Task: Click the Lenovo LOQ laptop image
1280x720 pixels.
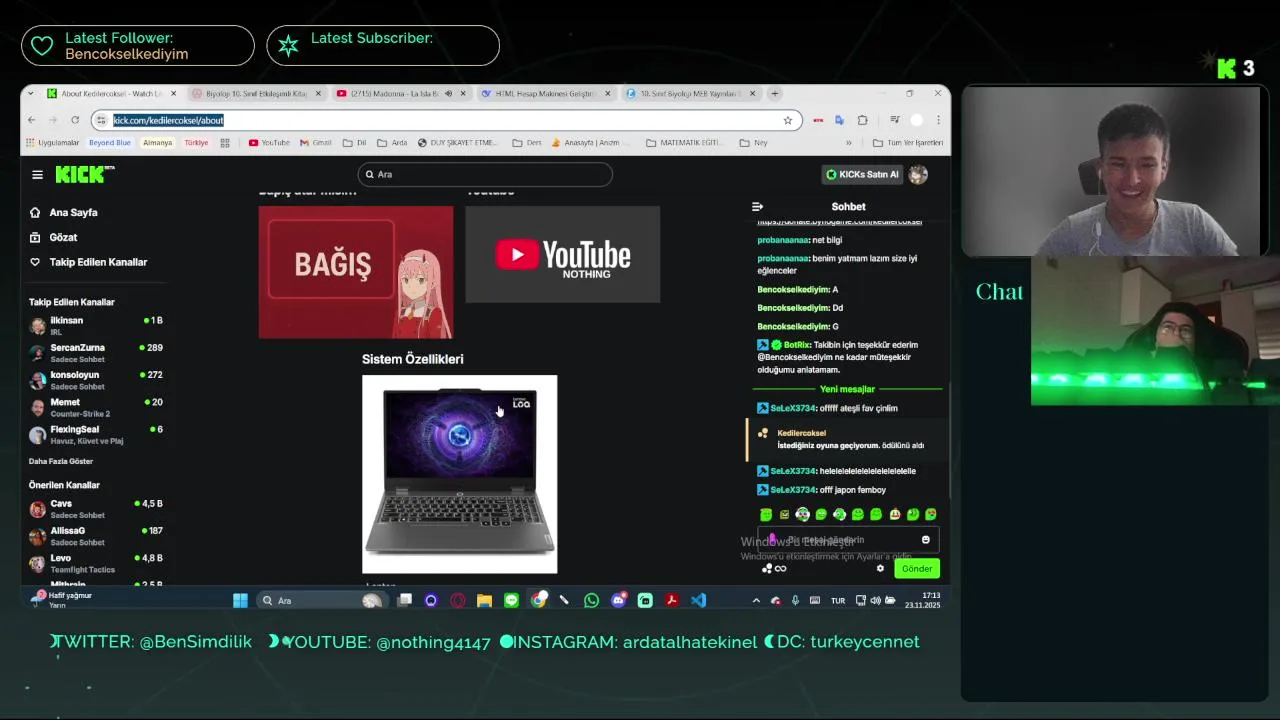Action: (459, 474)
